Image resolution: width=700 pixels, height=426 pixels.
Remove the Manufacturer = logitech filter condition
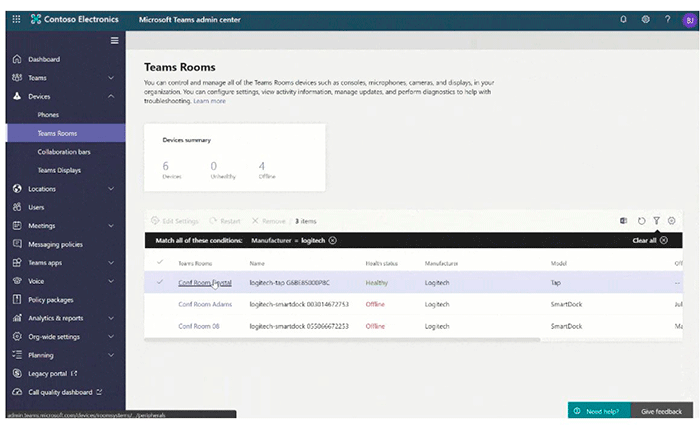coord(333,240)
